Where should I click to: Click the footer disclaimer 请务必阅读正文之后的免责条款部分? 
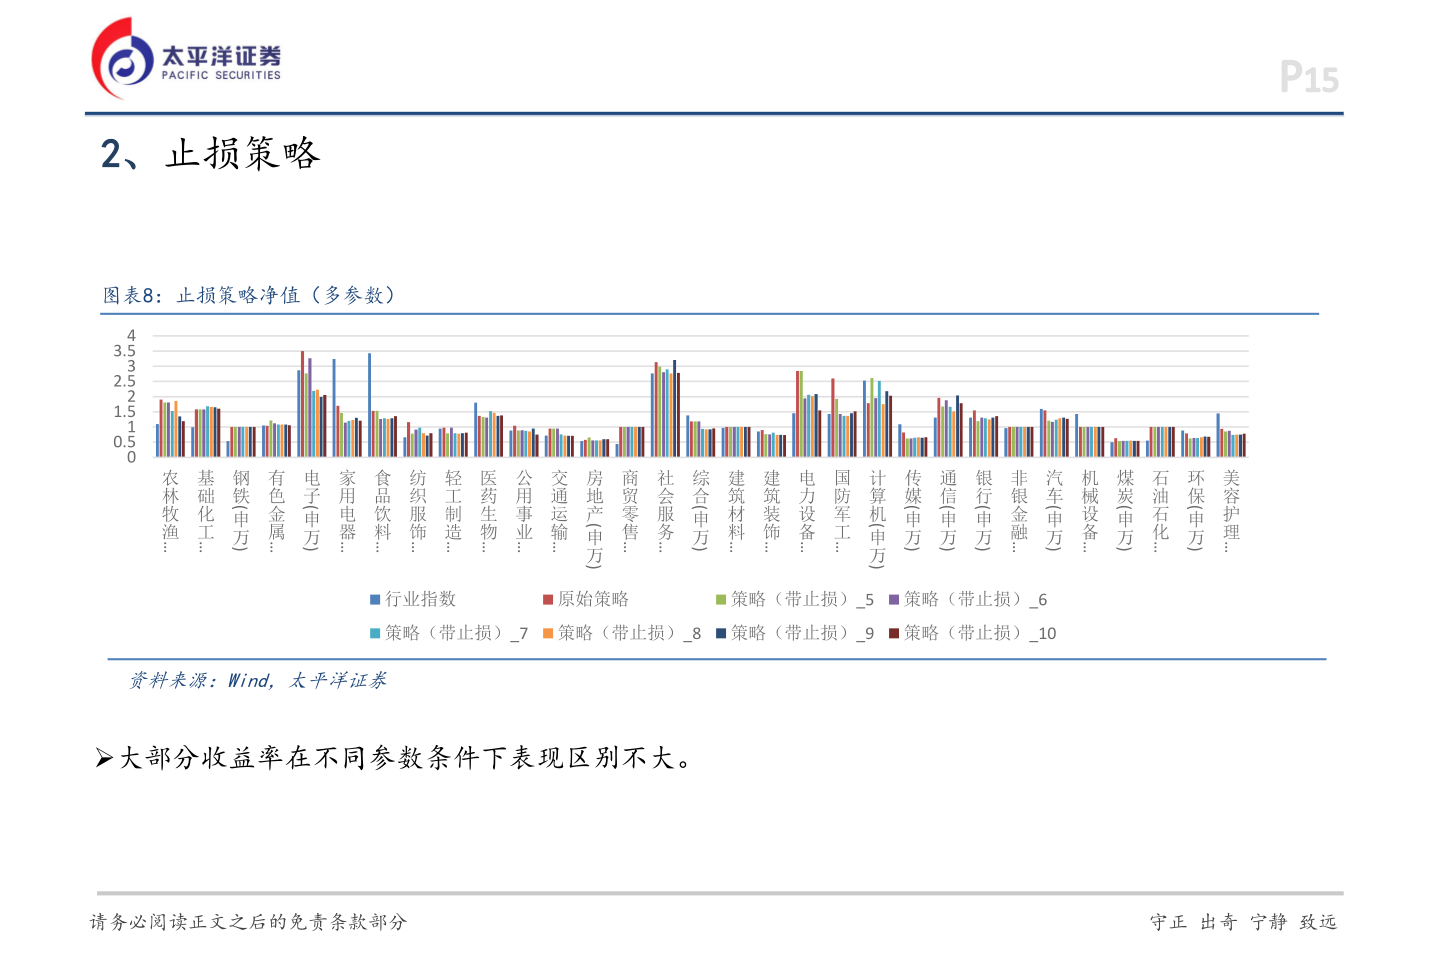(249, 922)
